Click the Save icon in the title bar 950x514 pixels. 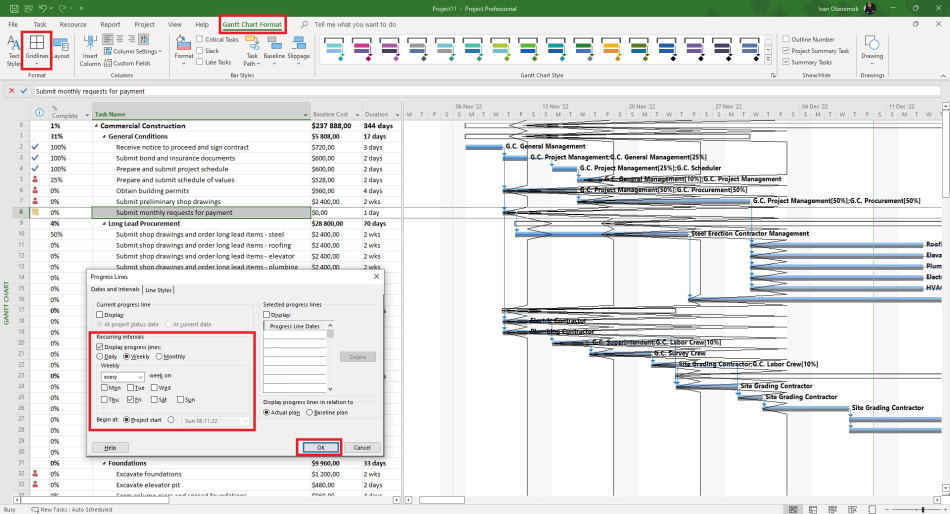15,8
